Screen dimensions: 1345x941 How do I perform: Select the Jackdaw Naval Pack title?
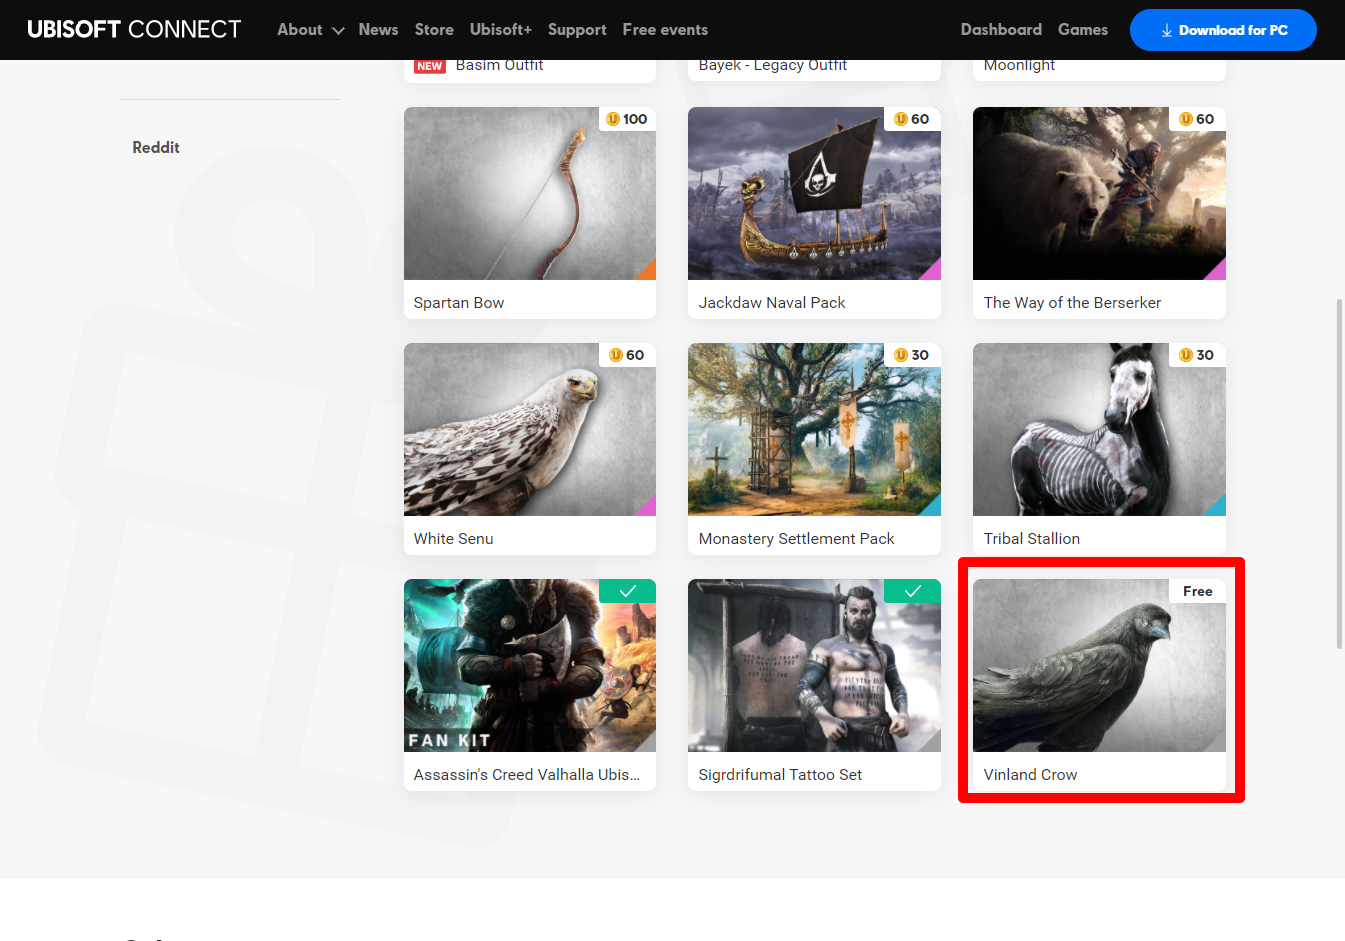click(772, 302)
